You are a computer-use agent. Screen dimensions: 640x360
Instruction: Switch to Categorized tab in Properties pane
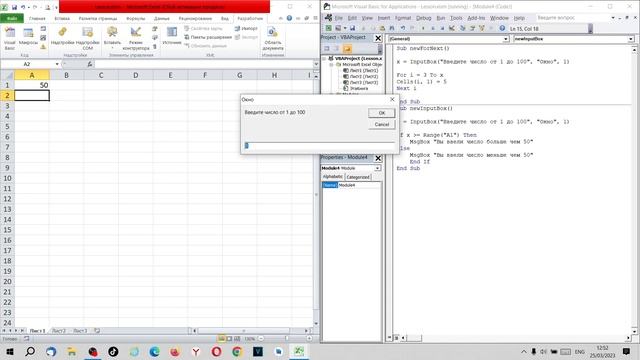[x=358, y=177]
